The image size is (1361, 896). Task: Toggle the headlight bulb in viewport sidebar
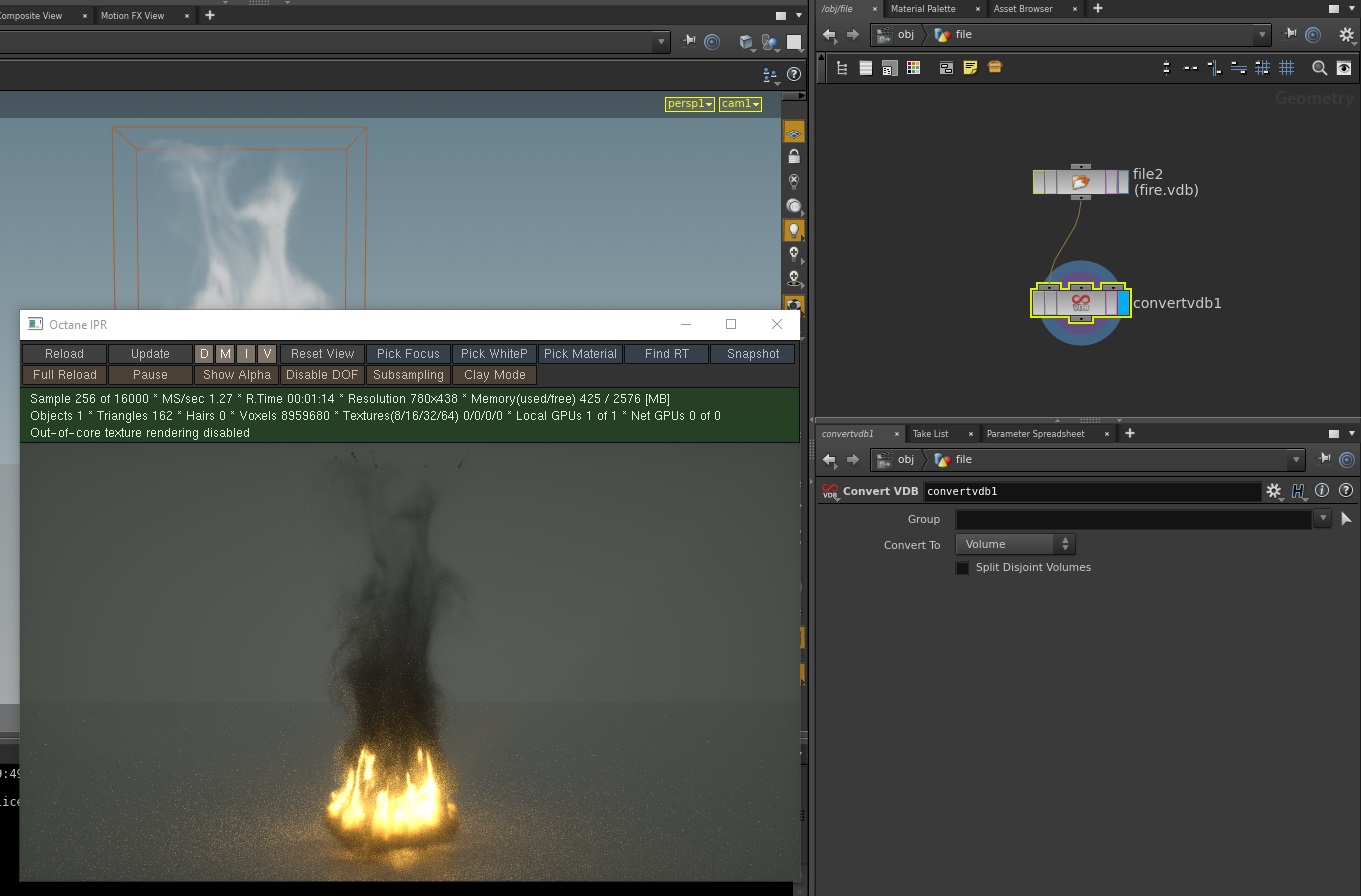794,230
